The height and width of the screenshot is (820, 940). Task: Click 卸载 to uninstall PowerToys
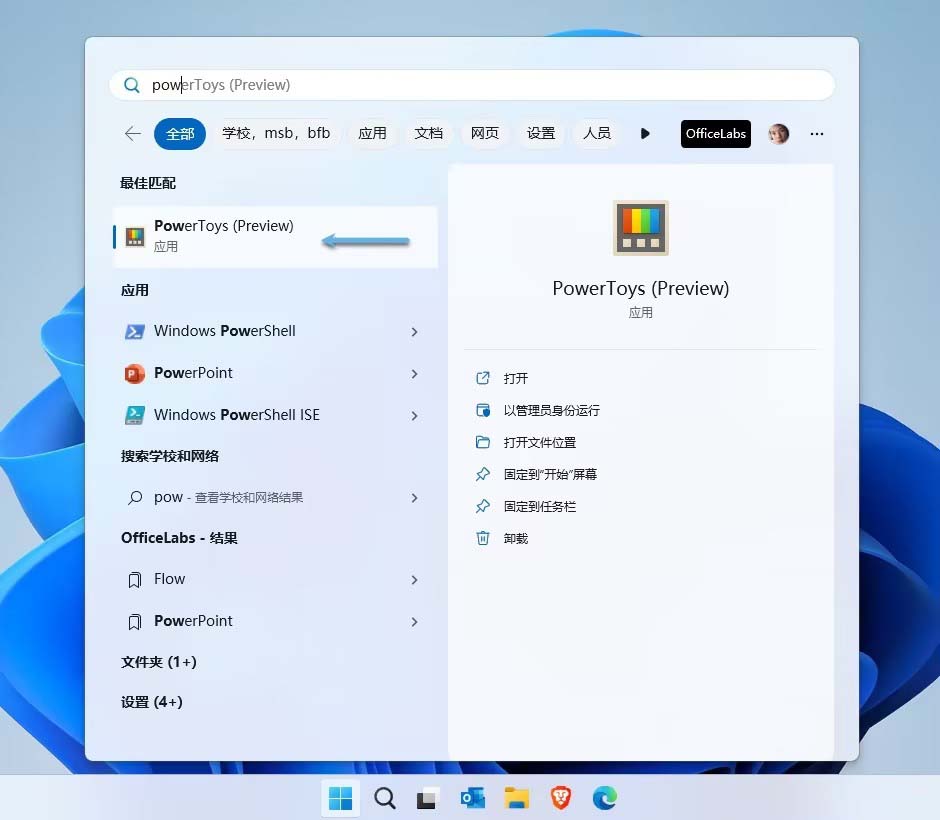[516, 538]
